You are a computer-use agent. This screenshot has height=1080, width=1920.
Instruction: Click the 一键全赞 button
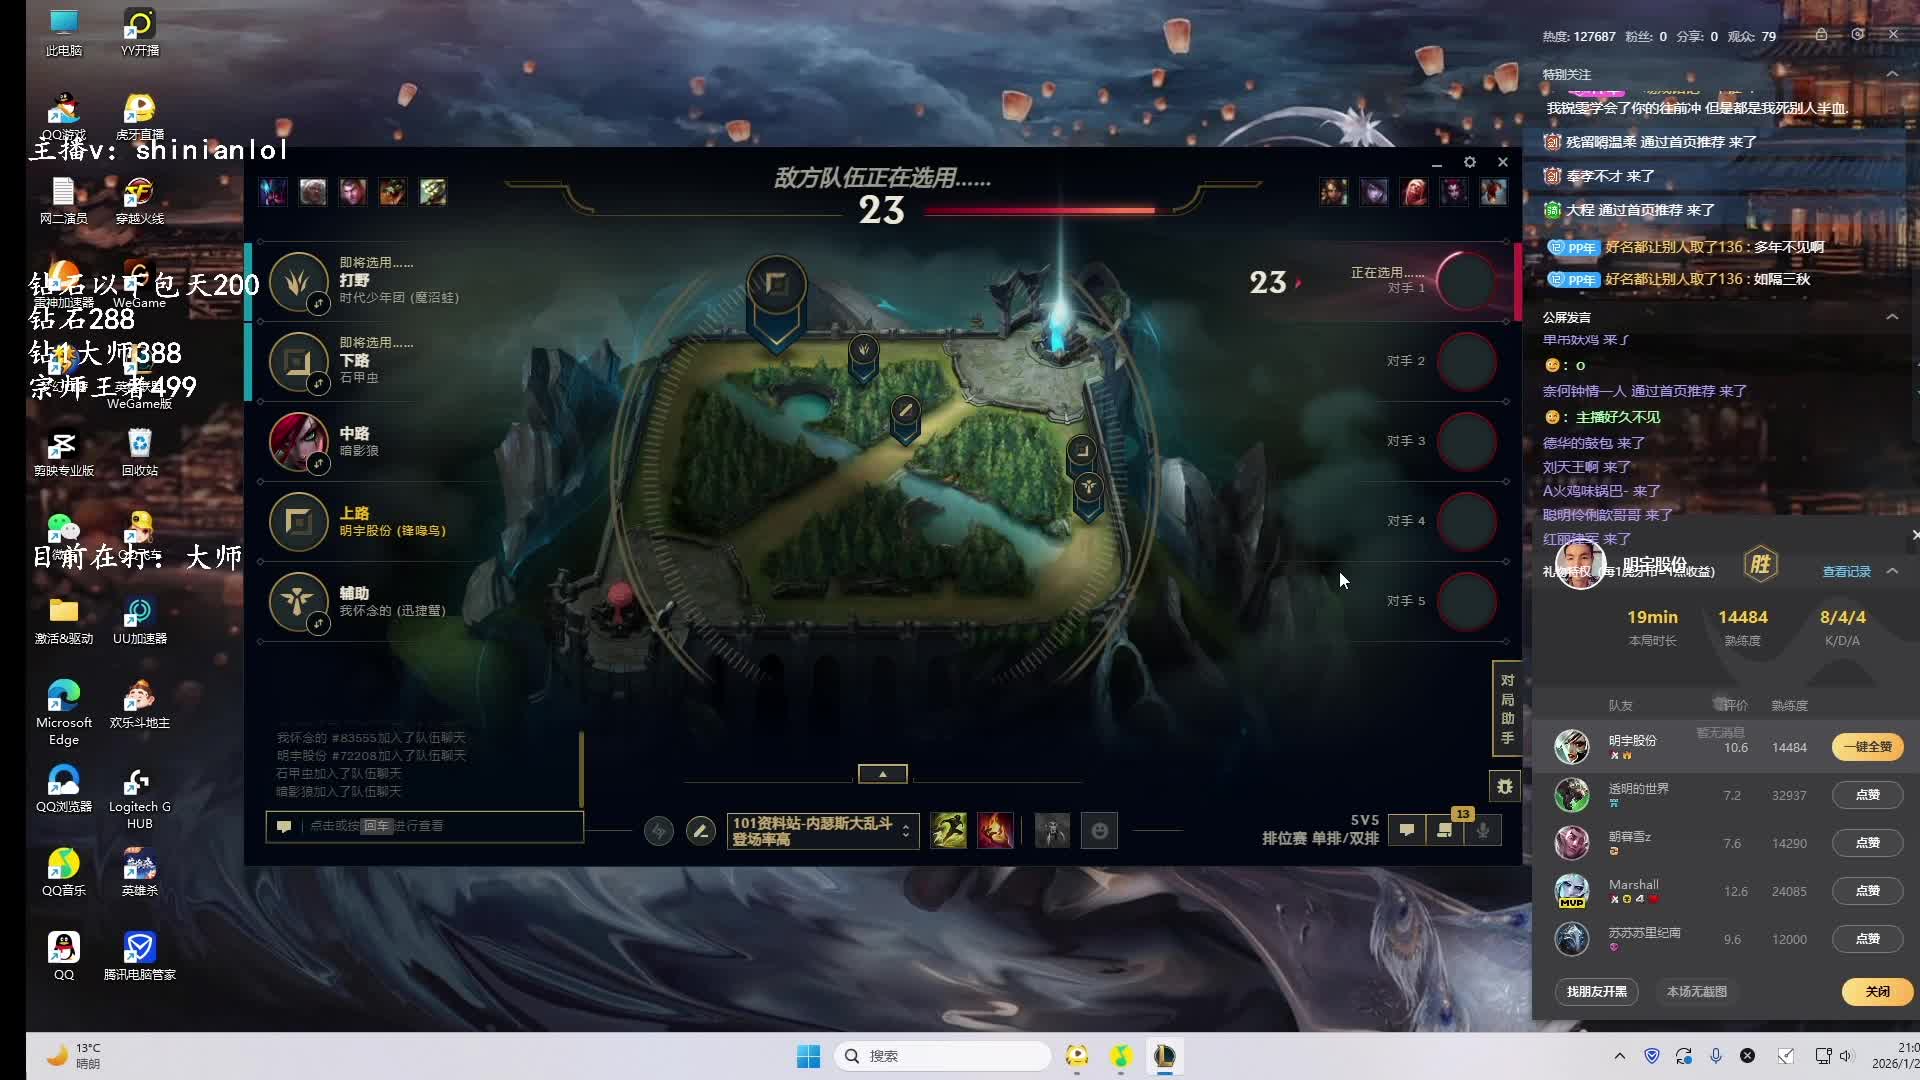1866,747
